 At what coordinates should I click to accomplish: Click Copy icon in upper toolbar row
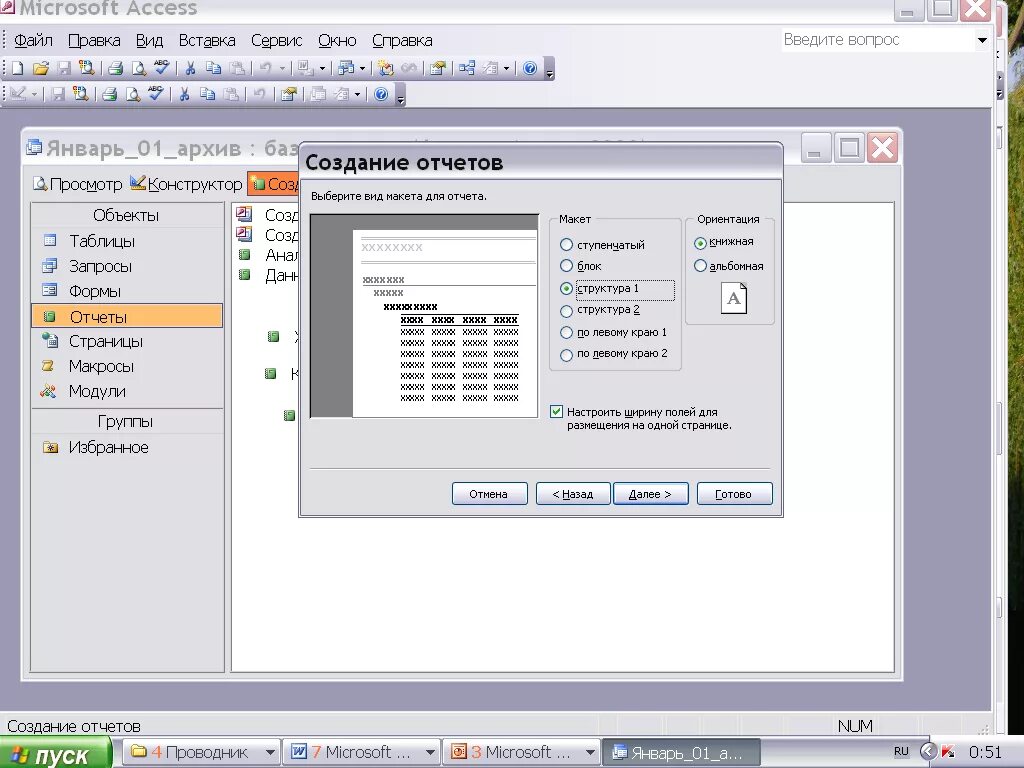point(213,68)
